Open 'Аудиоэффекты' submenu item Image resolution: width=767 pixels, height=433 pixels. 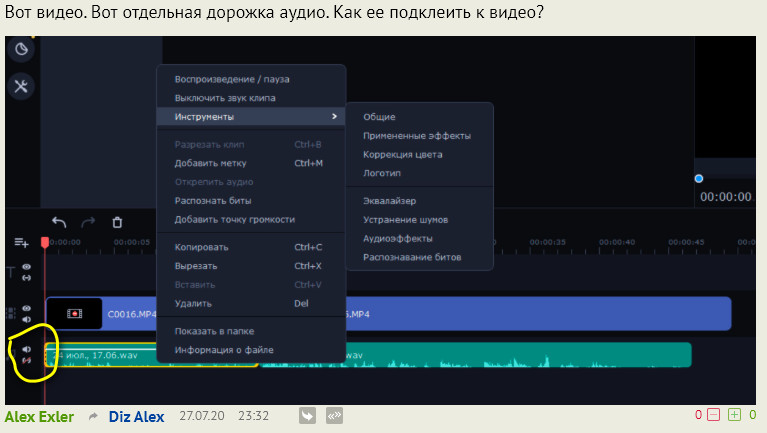coord(419,238)
